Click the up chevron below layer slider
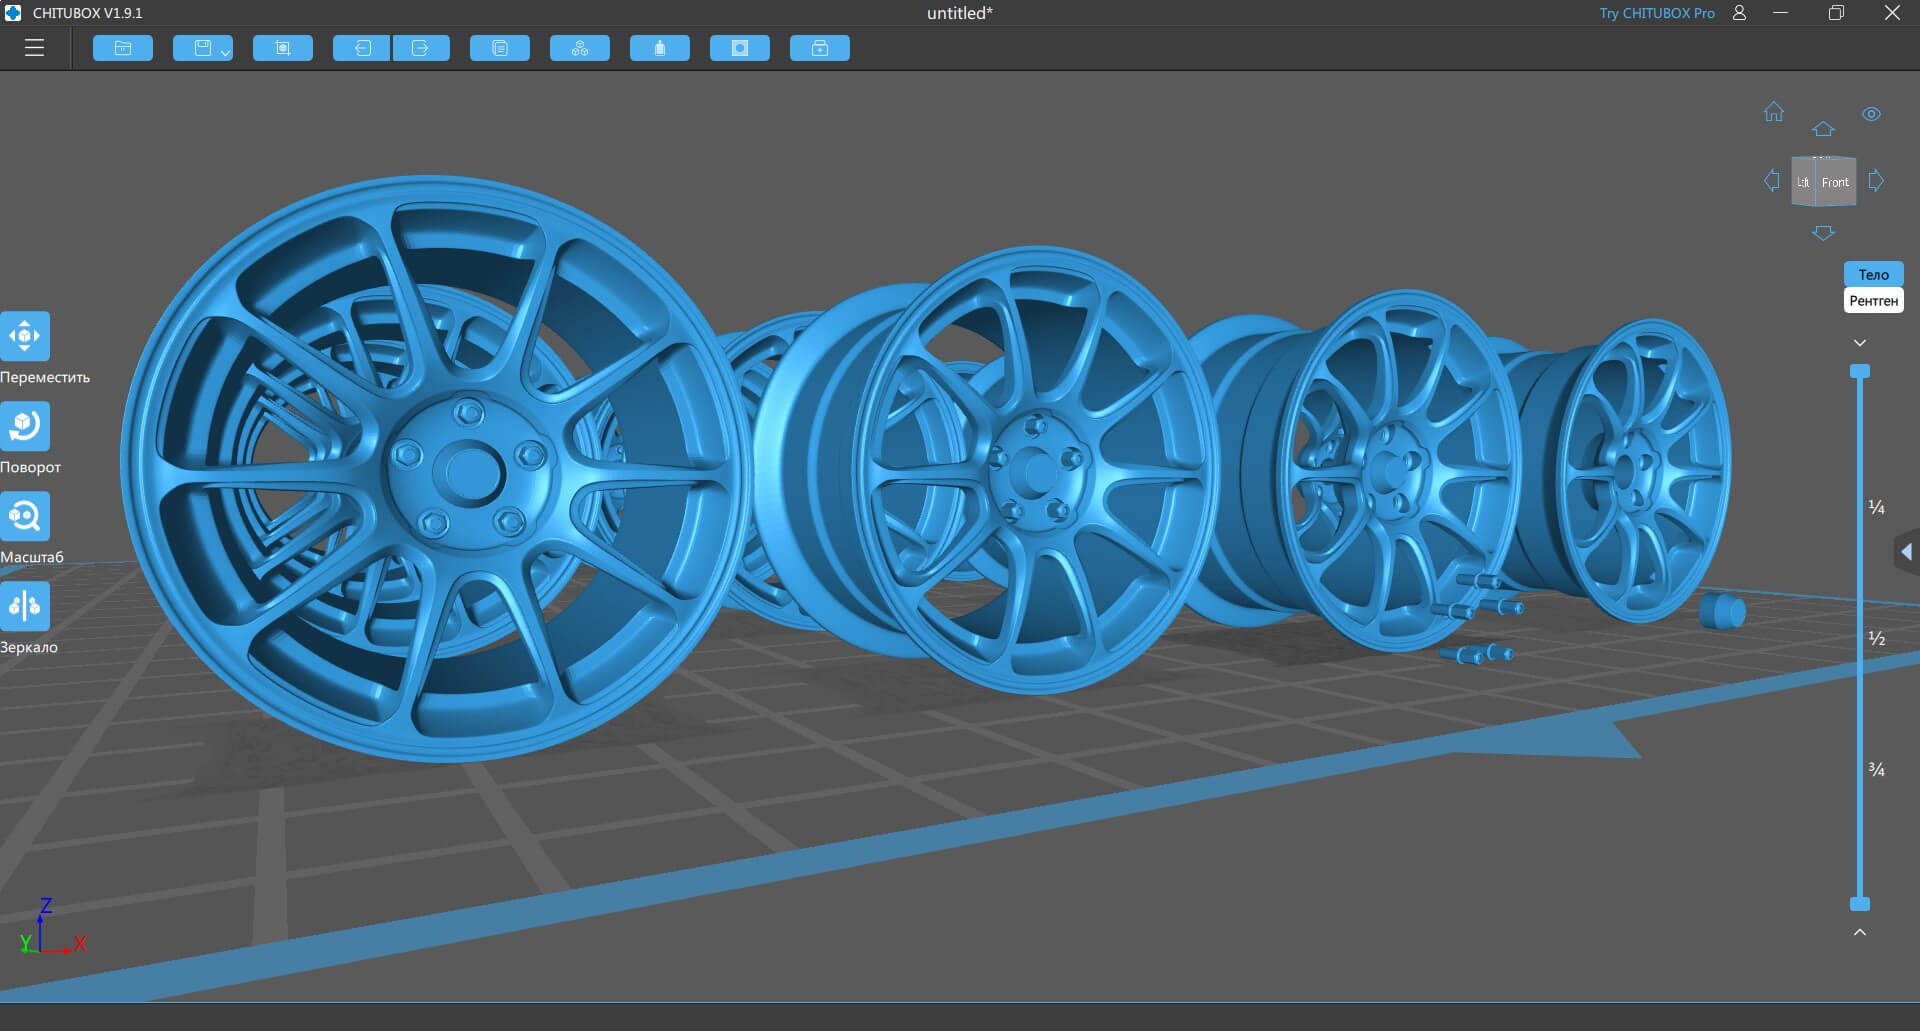The height and width of the screenshot is (1031, 1920). point(1860,932)
